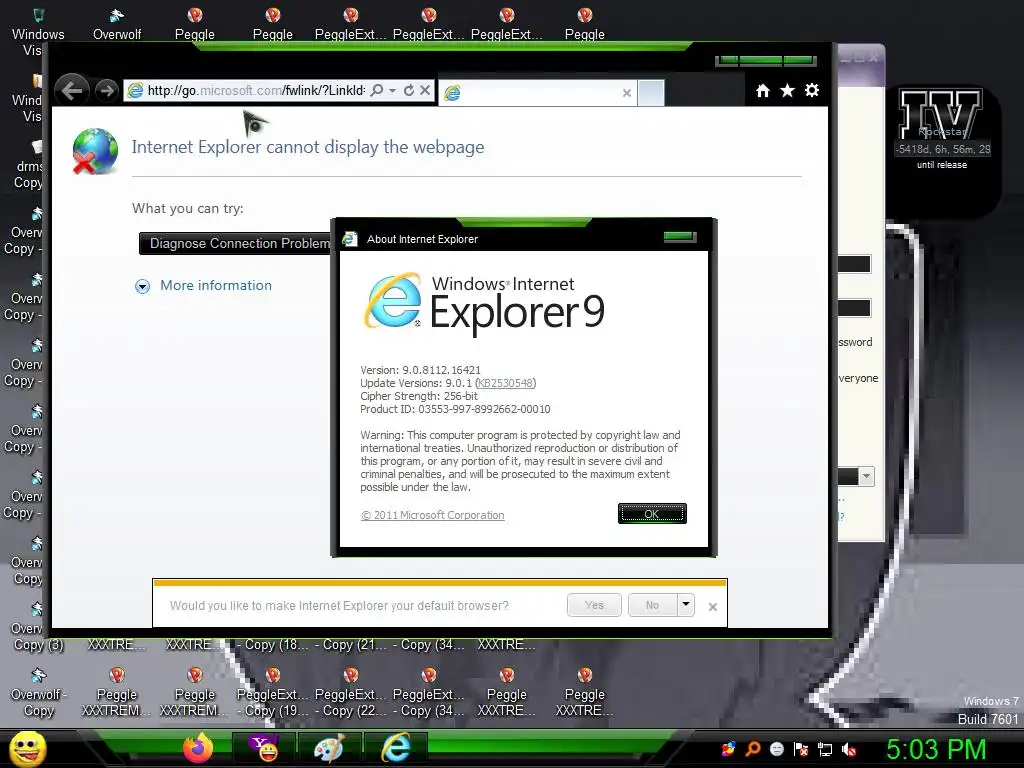Select the Overwolf desktop icon in top row
This screenshot has width=1024, height=768.
tap(117, 24)
